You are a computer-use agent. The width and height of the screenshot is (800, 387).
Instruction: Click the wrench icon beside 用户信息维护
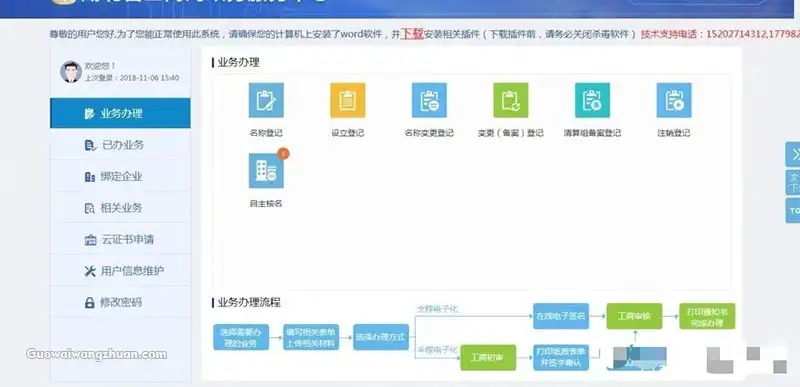click(x=90, y=271)
